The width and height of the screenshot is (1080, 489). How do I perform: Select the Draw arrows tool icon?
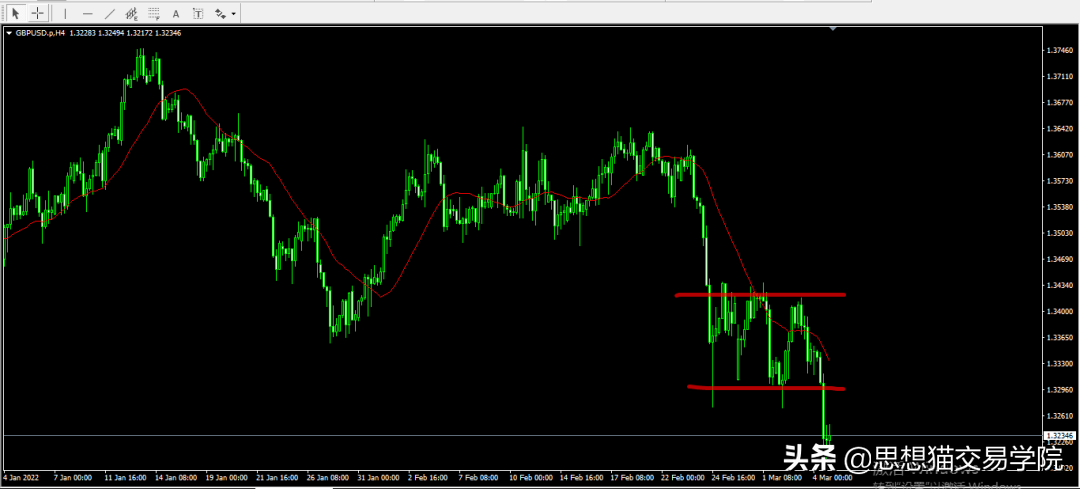[x=220, y=13]
